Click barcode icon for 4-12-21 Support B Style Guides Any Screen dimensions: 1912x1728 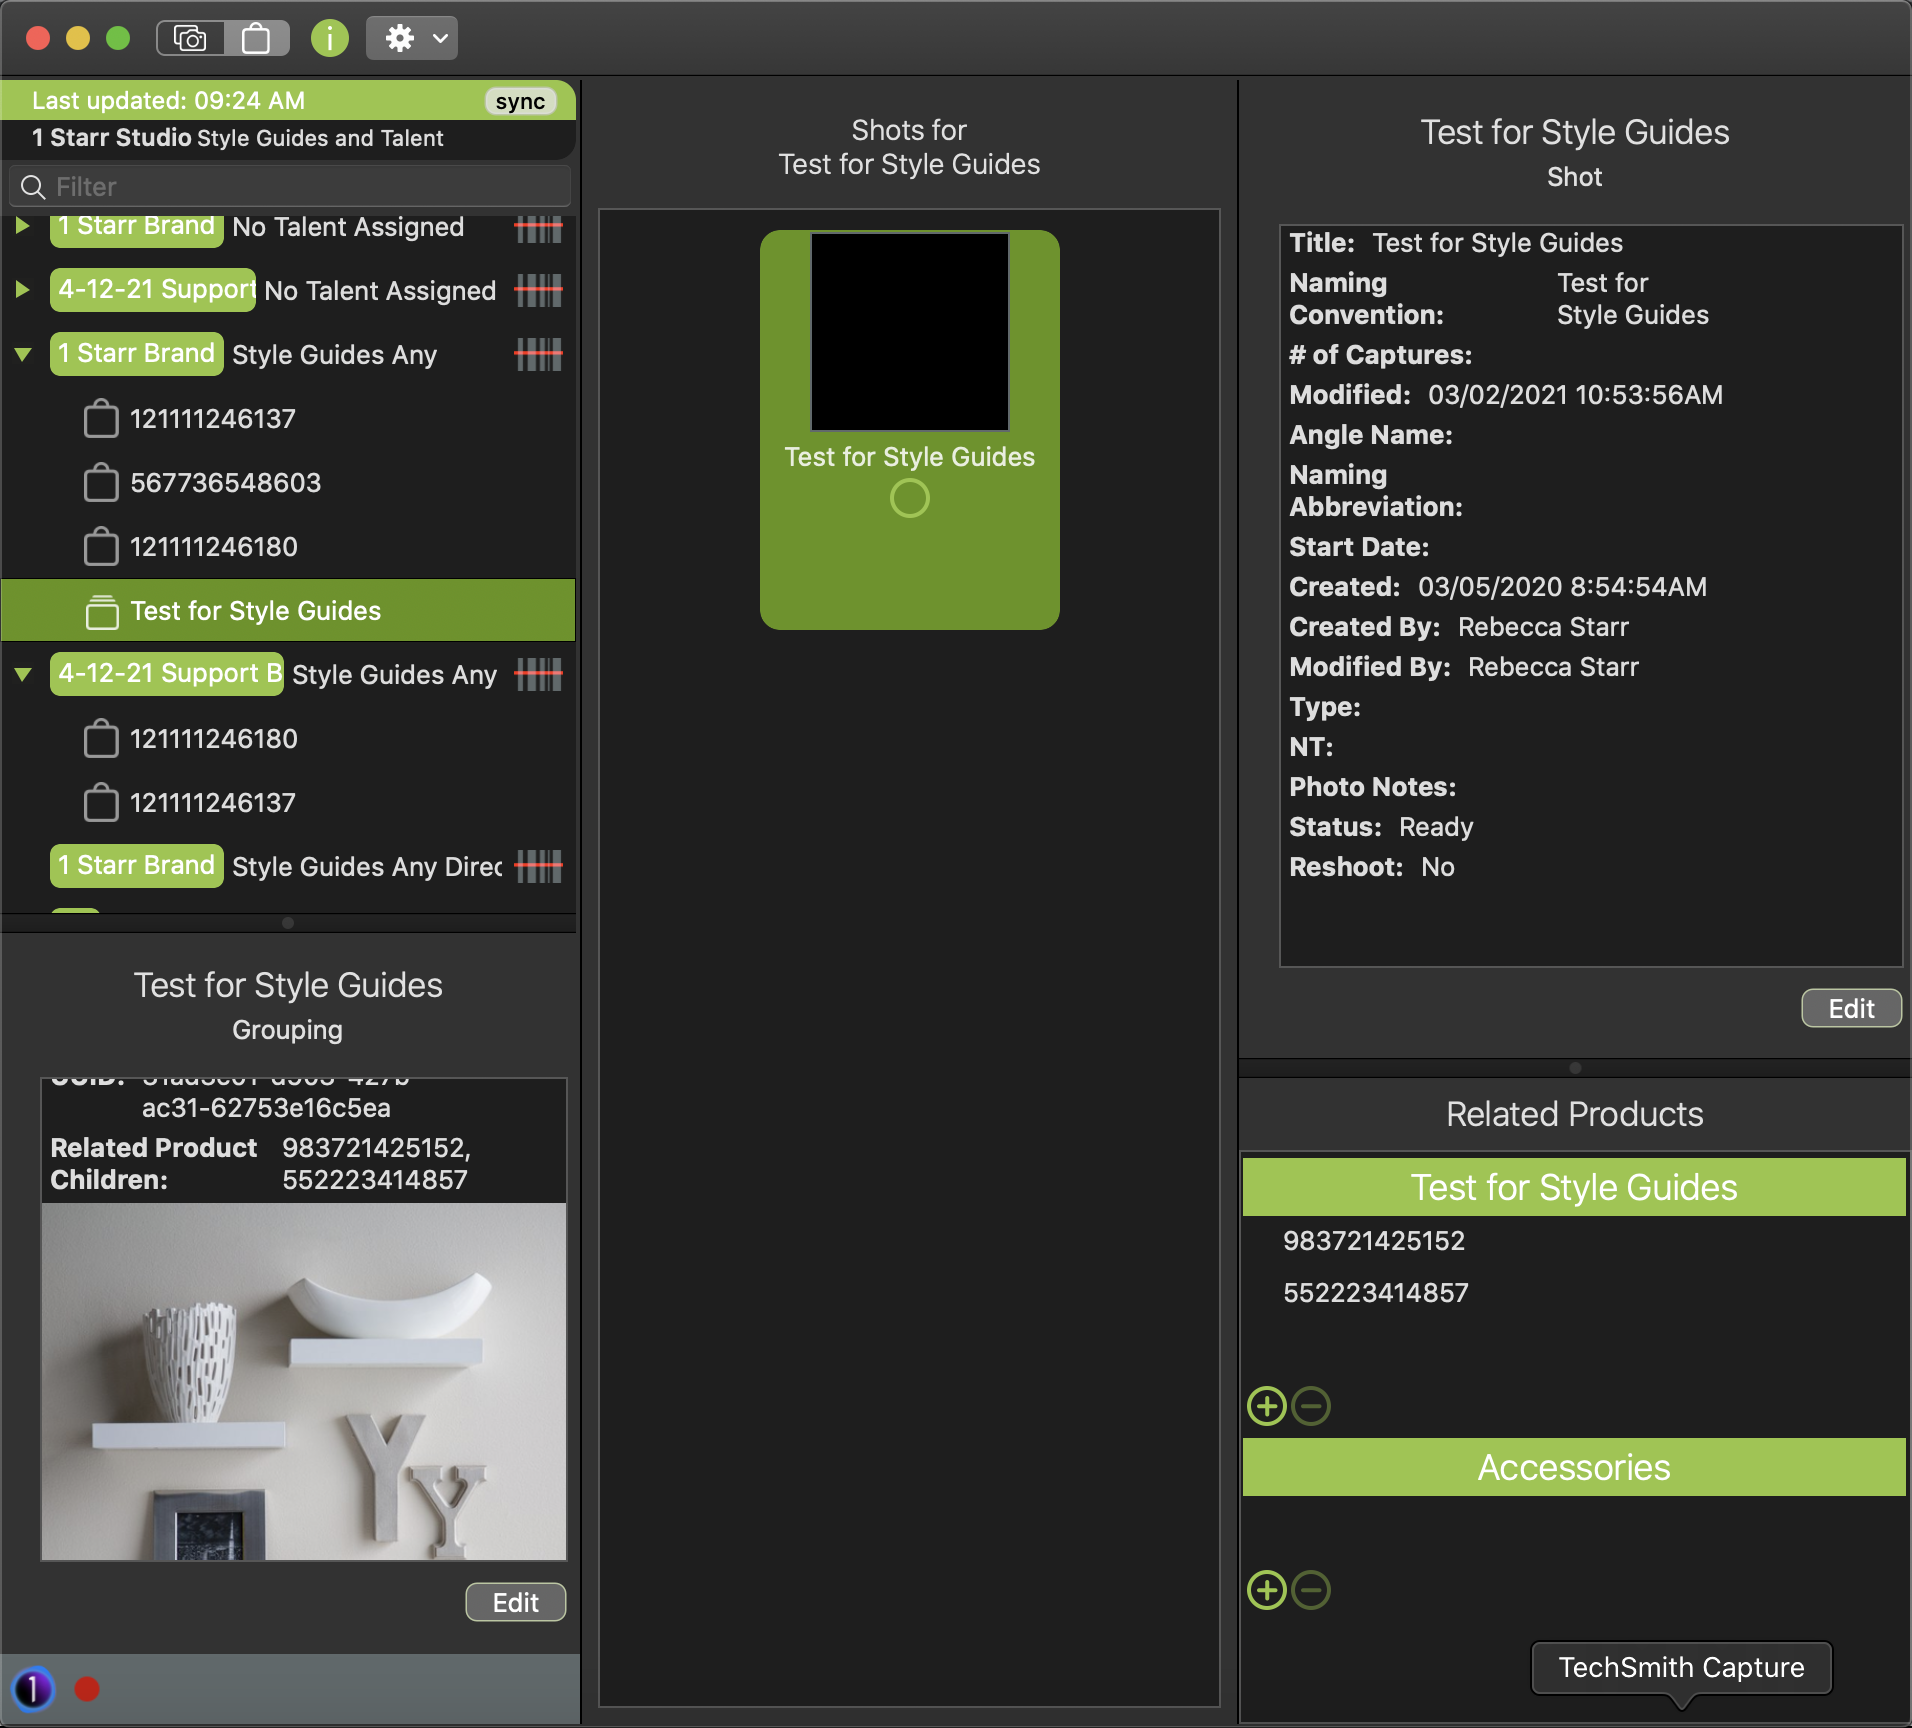(538, 675)
